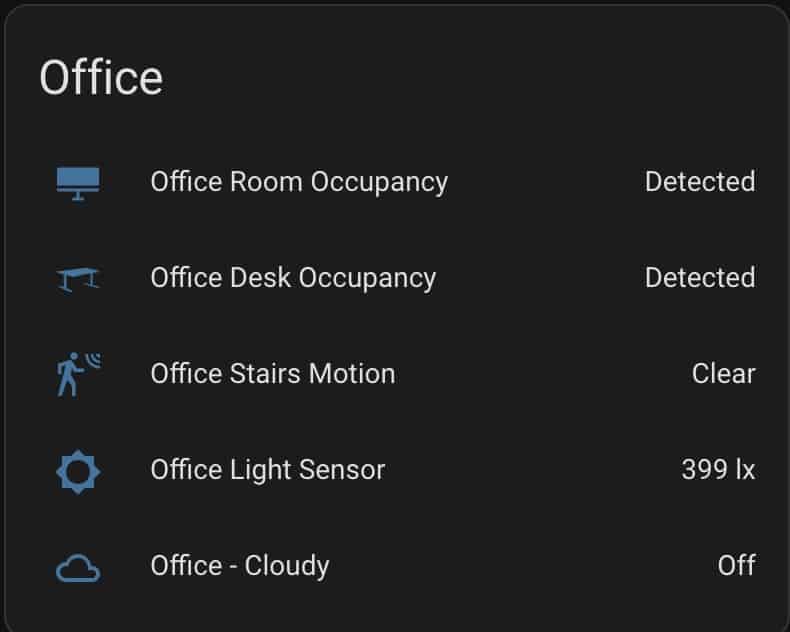
Task: Click the 399 lx light sensor value
Action: click(x=718, y=469)
